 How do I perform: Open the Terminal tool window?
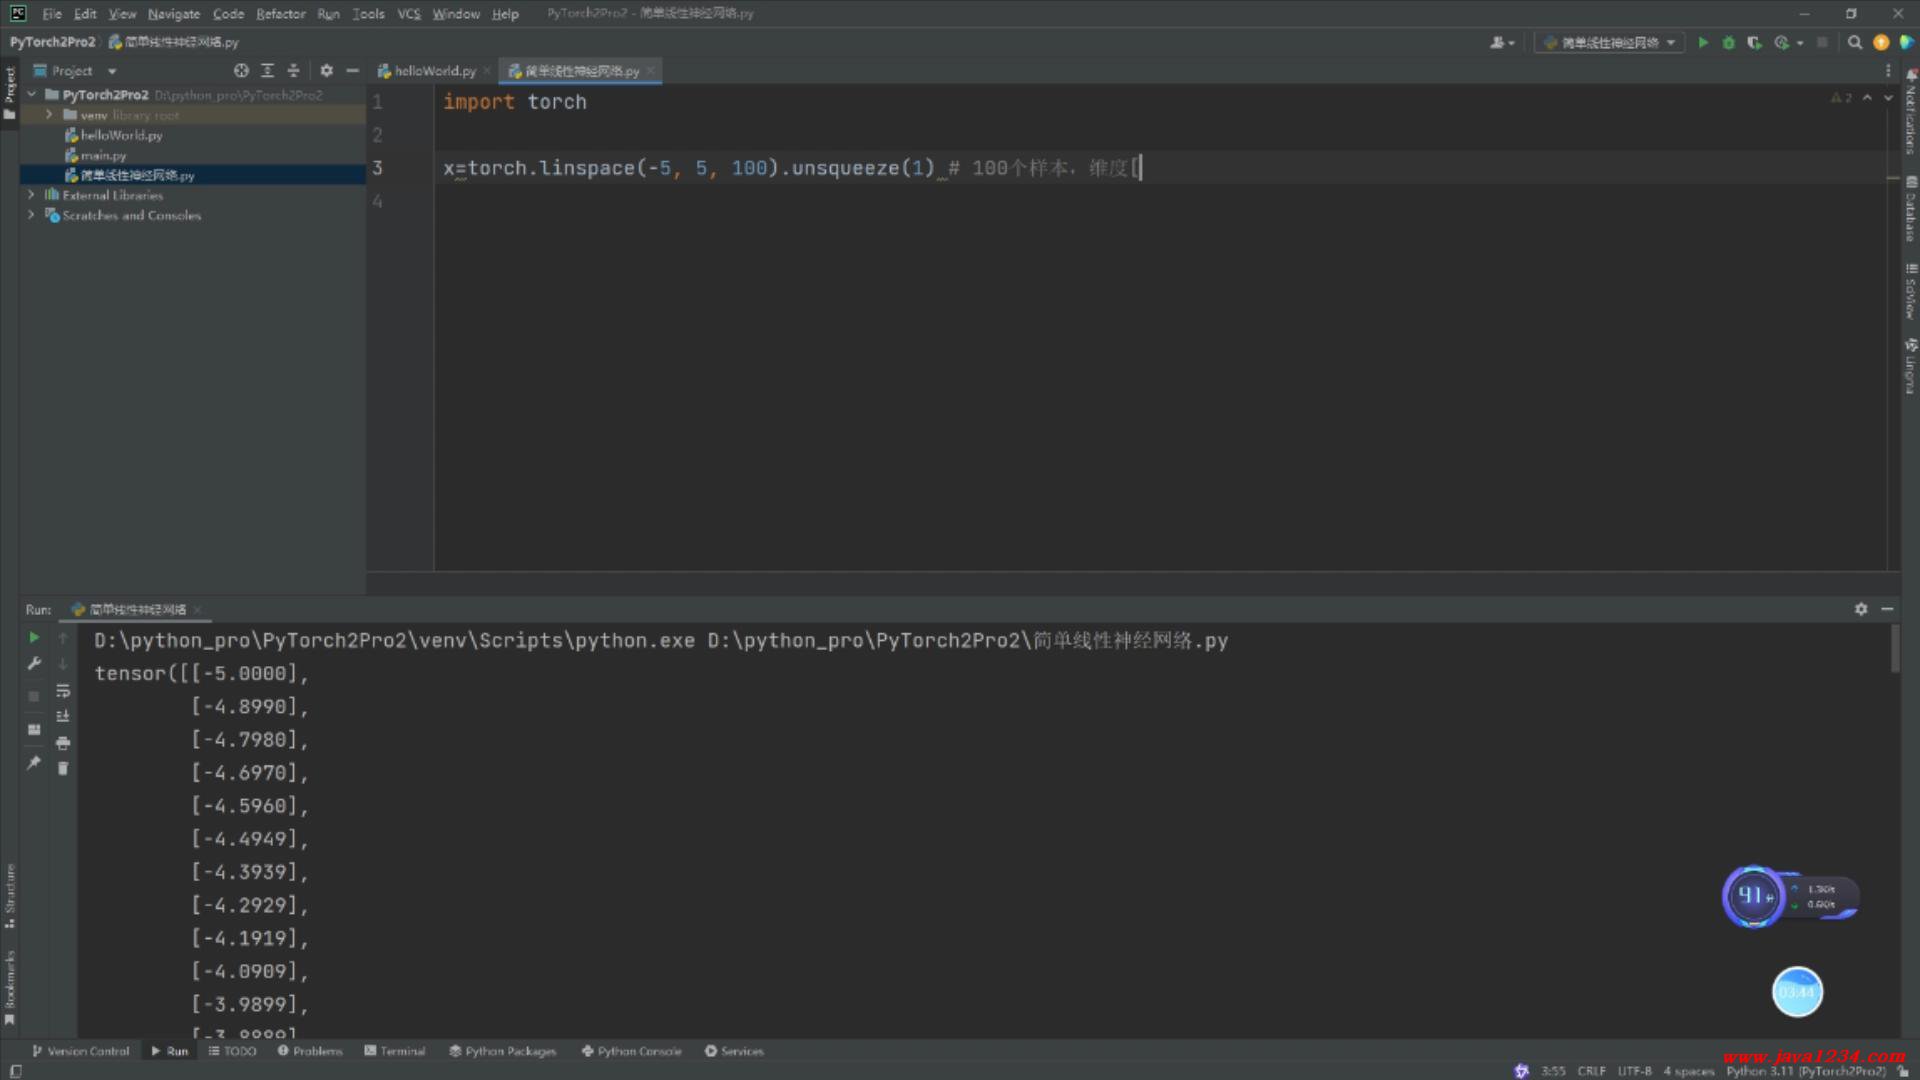[x=395, y=1051]
